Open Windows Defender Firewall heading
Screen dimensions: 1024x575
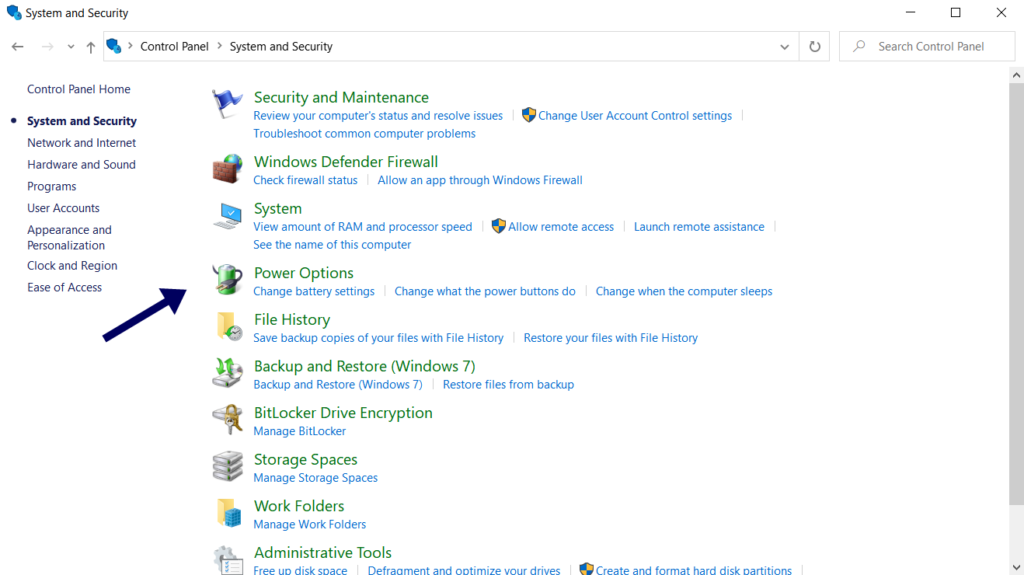(x=345, y=161)
